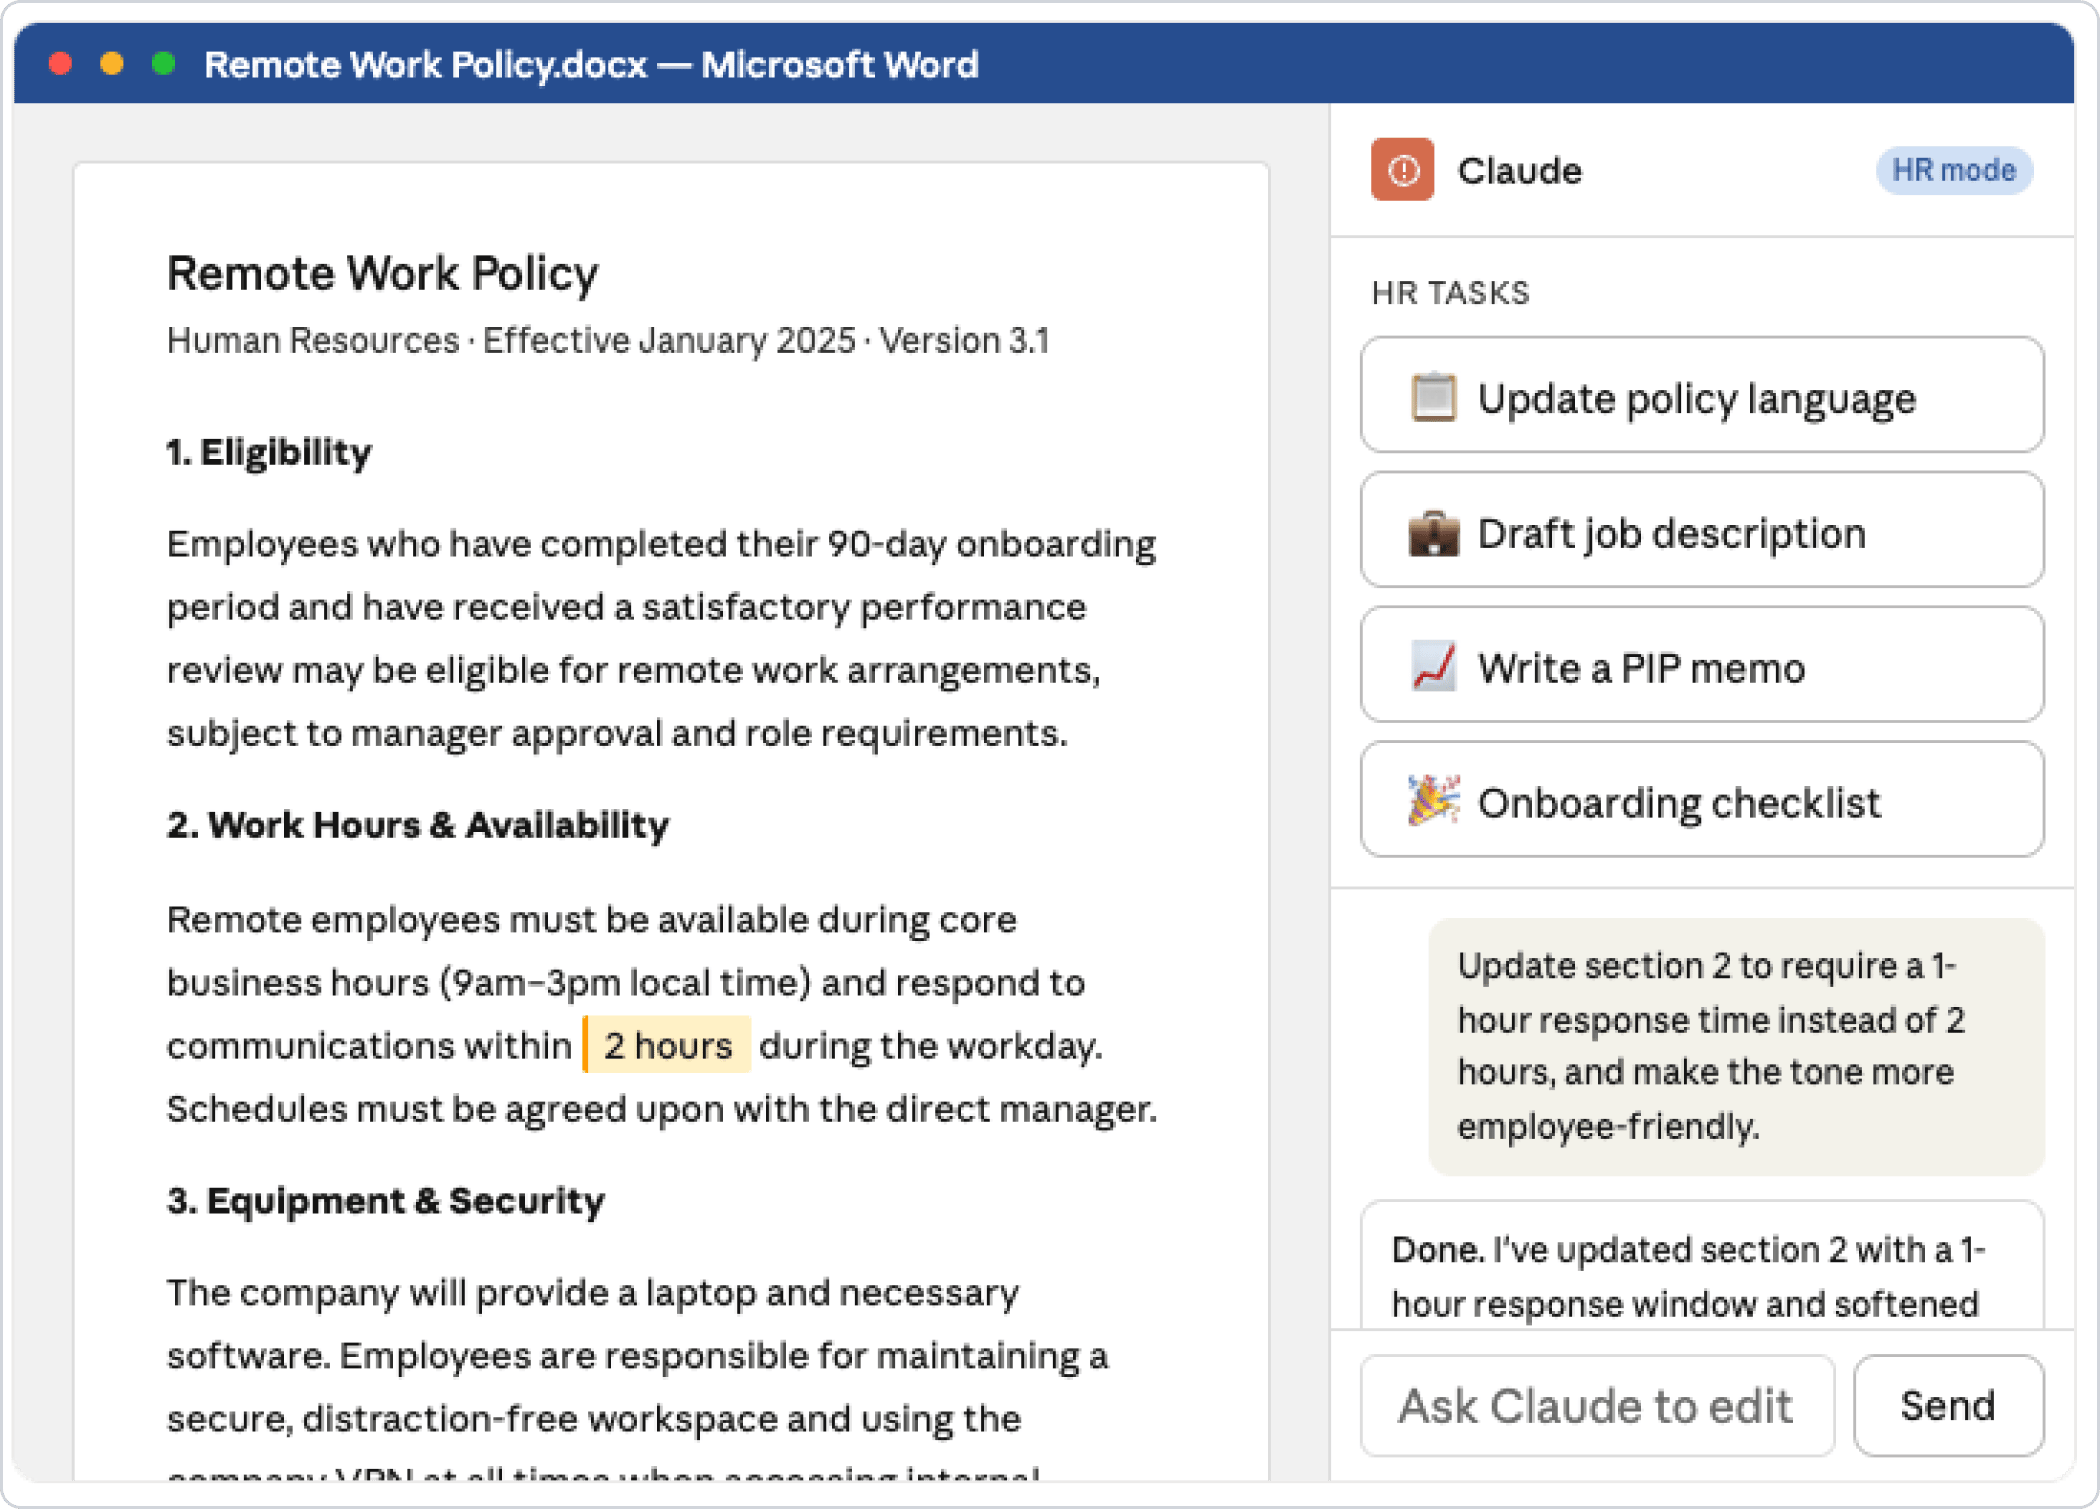Click the Remote Work Policy title heading

click(382, 273)
